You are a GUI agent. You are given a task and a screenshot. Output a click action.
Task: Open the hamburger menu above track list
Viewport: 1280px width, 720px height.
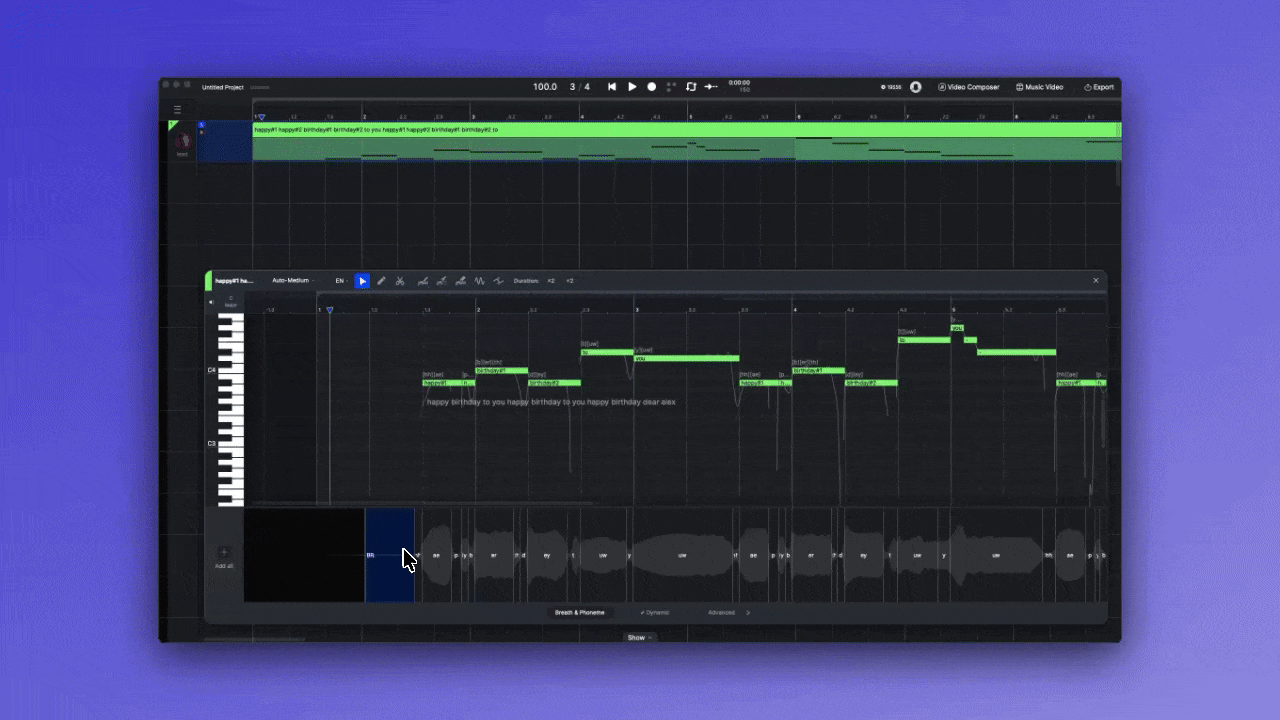click(178, 110)
